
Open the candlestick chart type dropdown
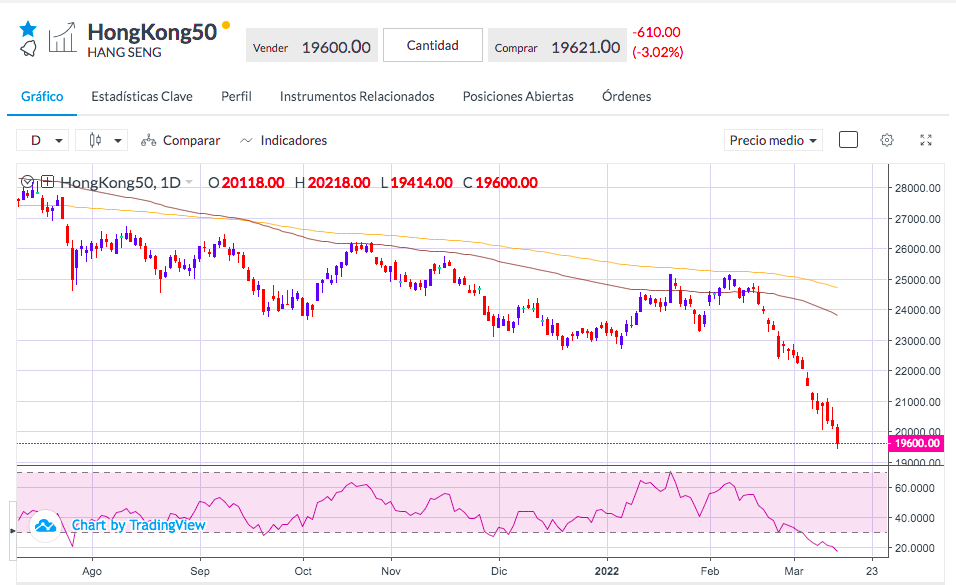[101, 140]
